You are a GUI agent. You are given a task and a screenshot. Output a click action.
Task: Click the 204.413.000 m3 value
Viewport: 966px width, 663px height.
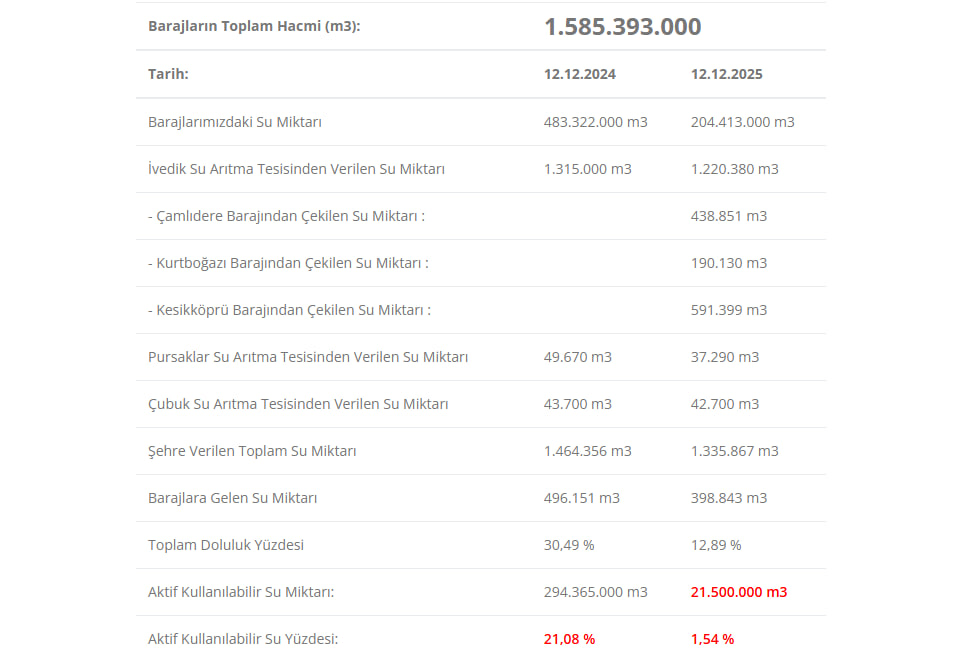point(743,122)
